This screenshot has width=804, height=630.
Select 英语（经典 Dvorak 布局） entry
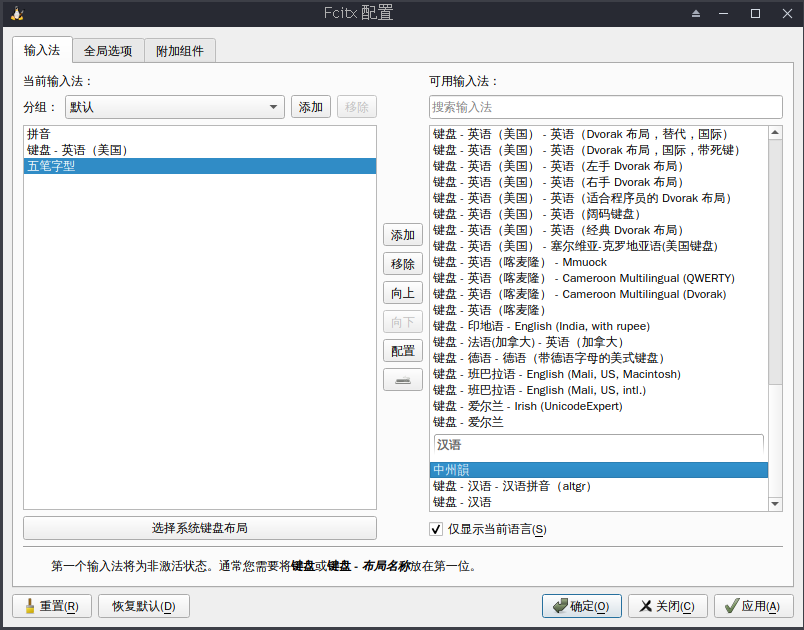(x=599, y=230)
